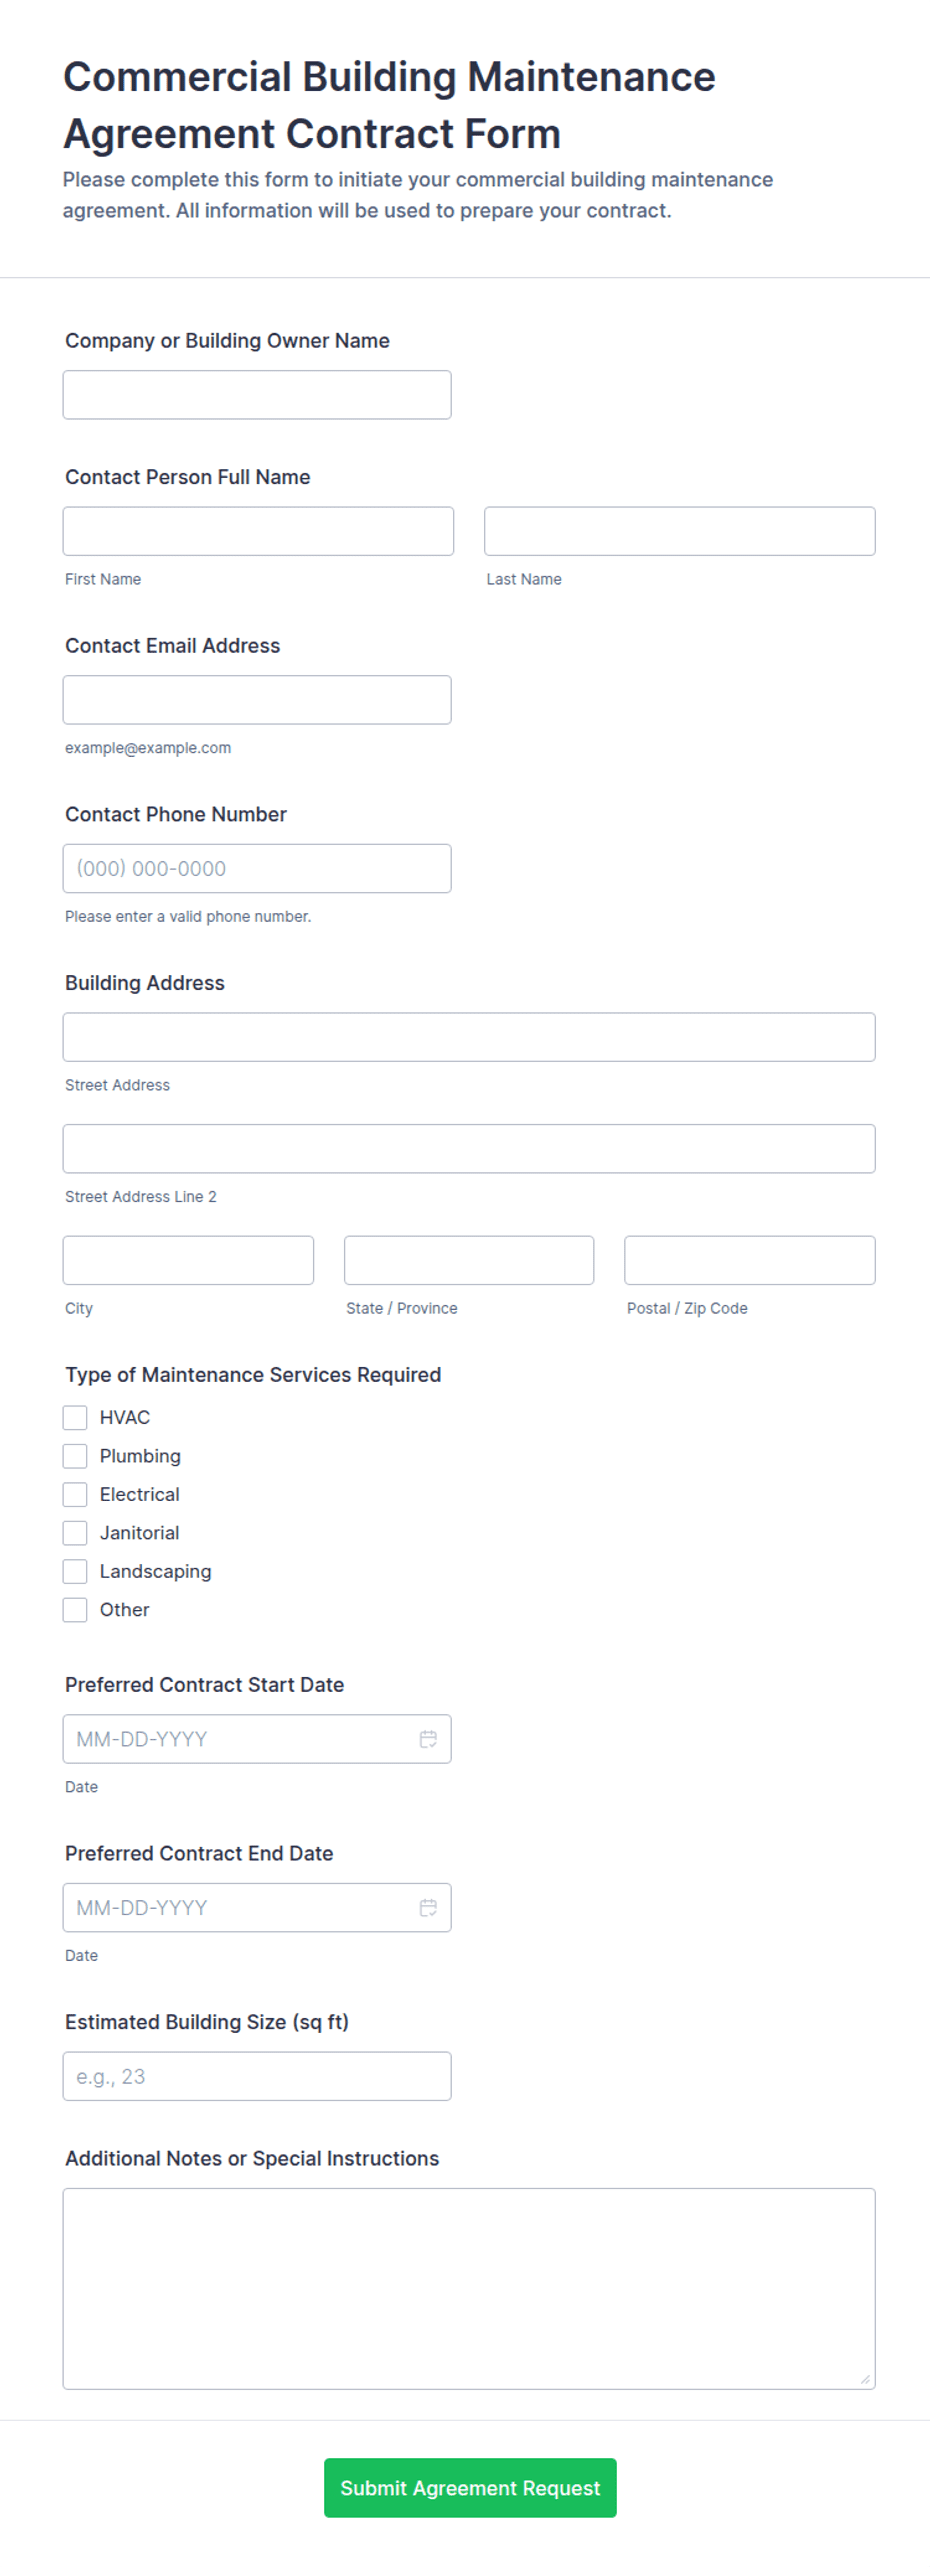
Task: Tick the HVAC checkbox
Action: (75, 1418)
